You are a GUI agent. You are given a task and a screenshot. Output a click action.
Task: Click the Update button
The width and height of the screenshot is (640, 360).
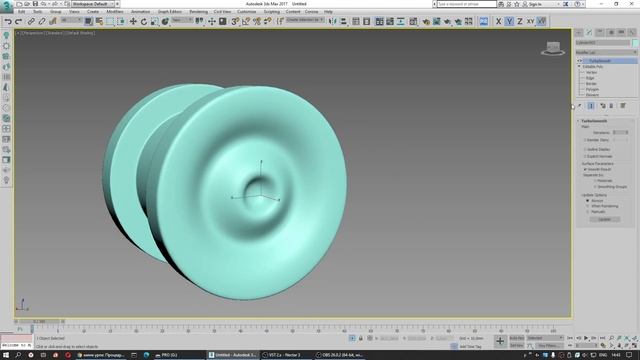pos(604,220)
